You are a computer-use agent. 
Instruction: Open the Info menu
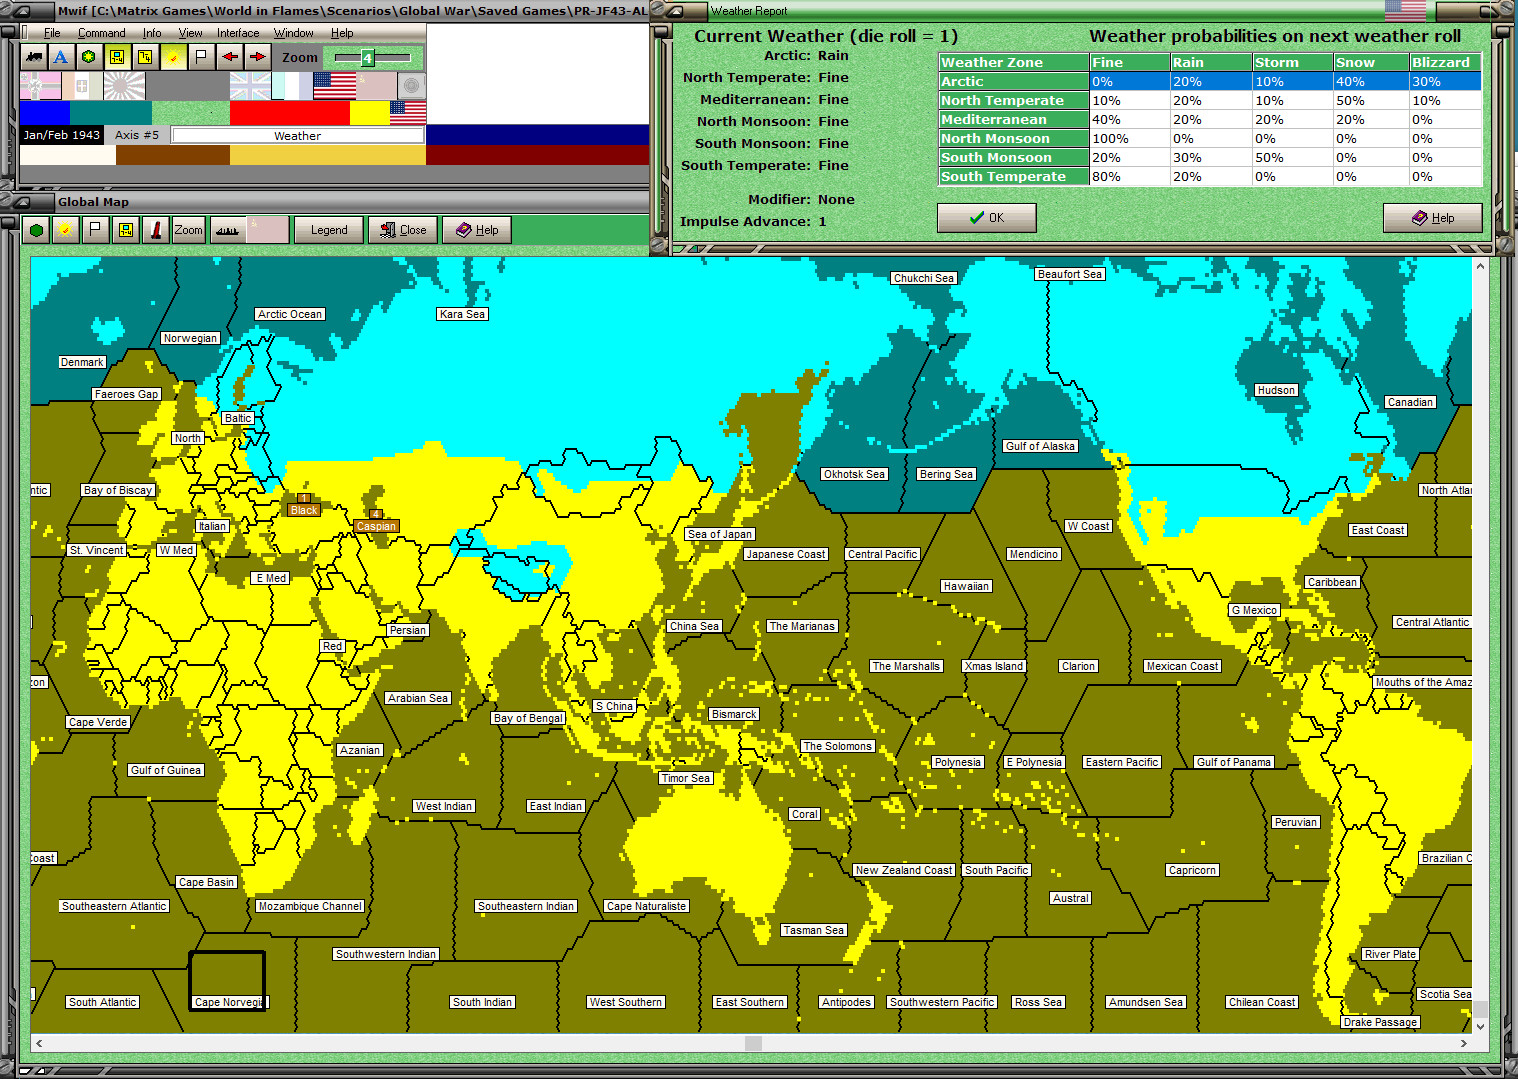point(152,33)
